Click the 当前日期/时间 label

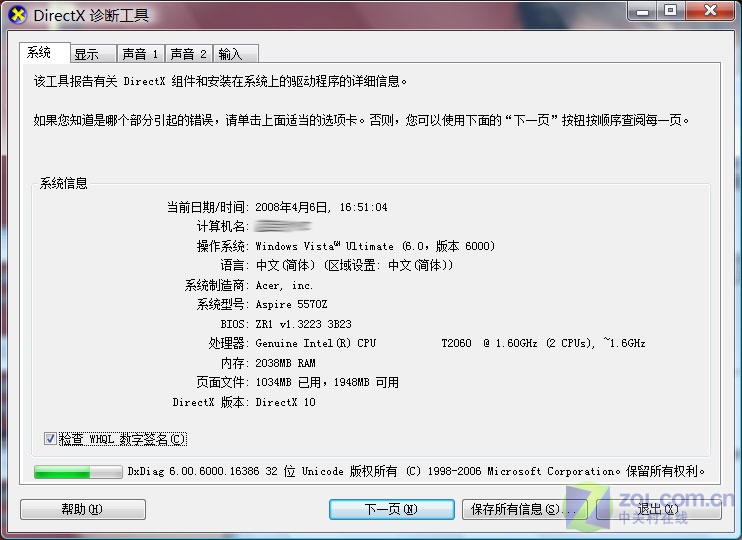tap(208, 207)
